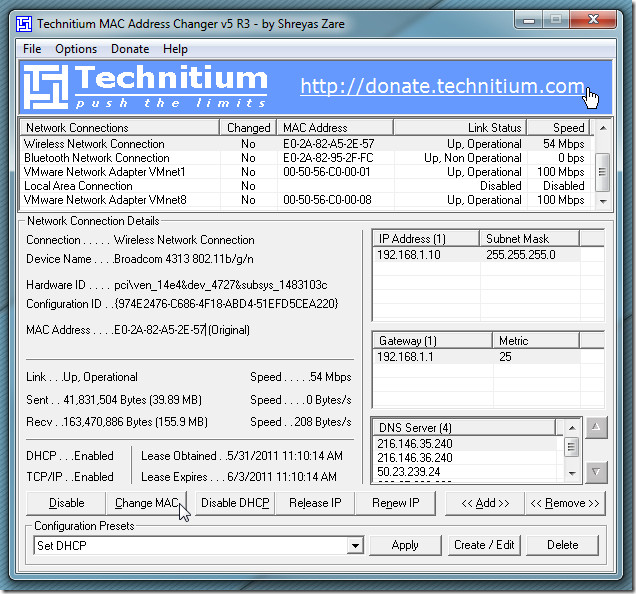Click the DNS Server (4) column header
The width and height of the screenshot is (636, 594).
(464, 428)
